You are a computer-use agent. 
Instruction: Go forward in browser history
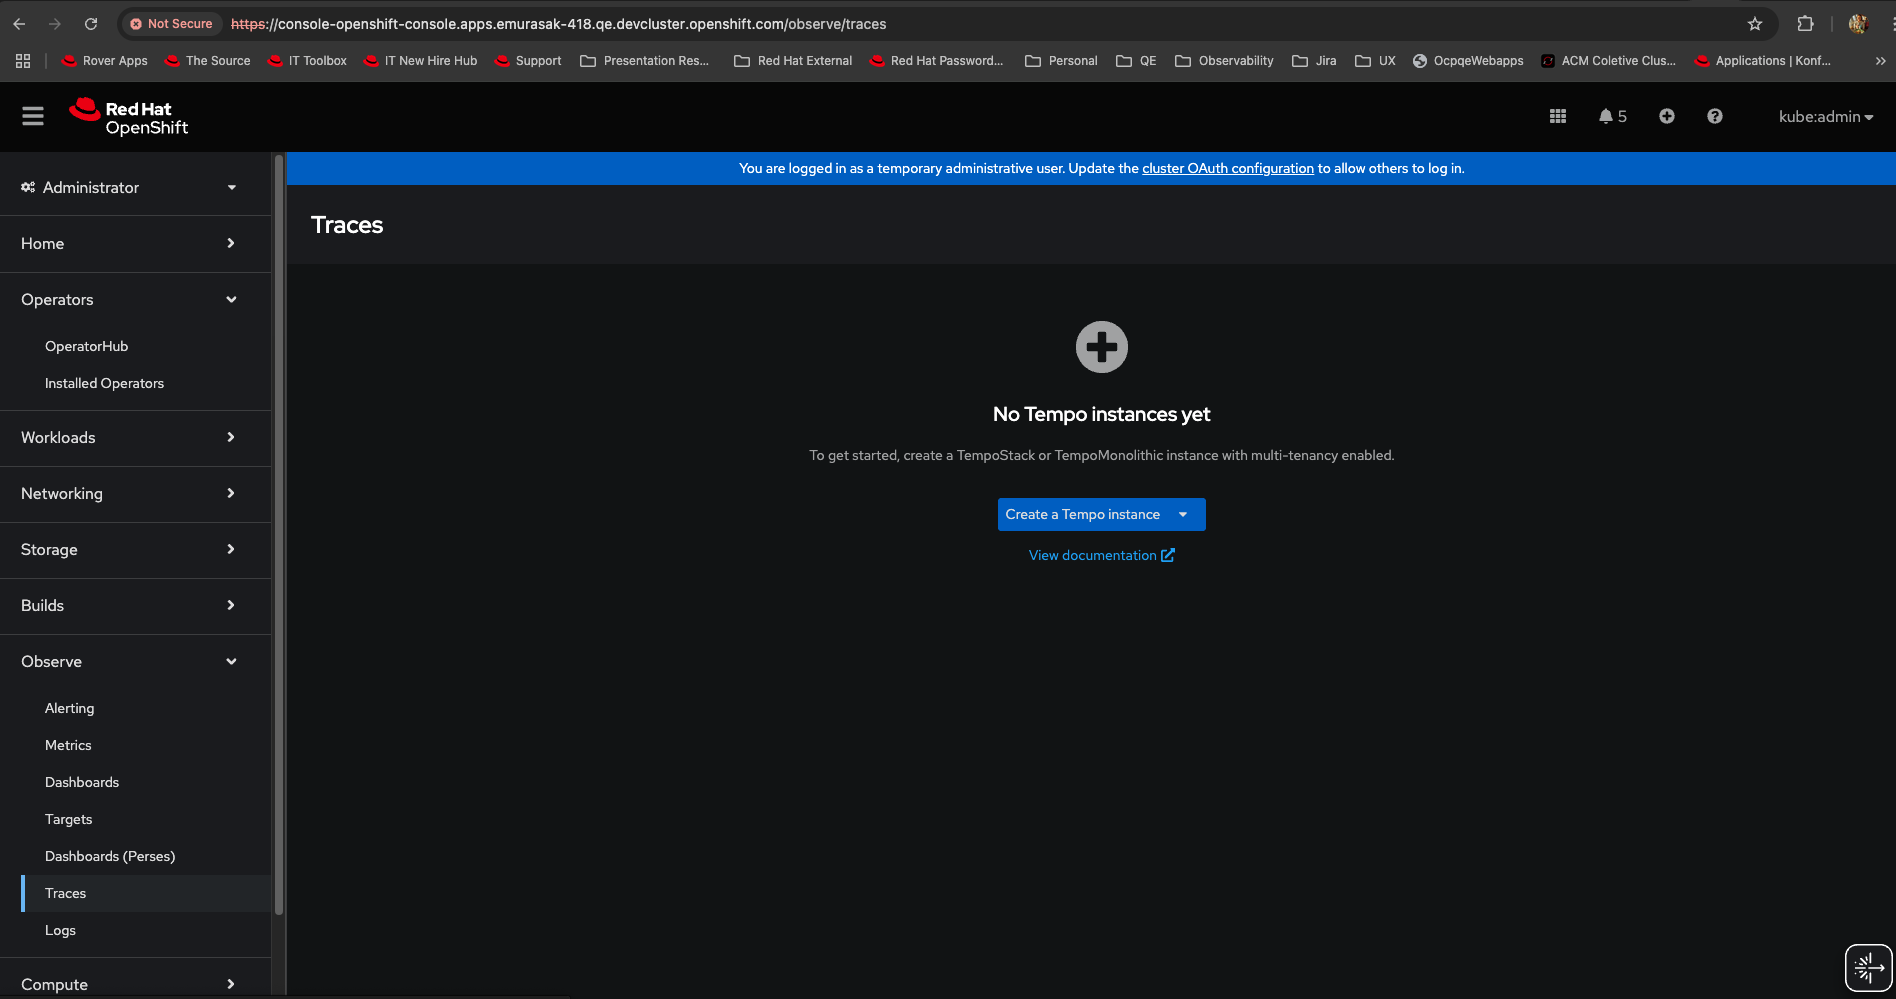(x=55, y=24)
